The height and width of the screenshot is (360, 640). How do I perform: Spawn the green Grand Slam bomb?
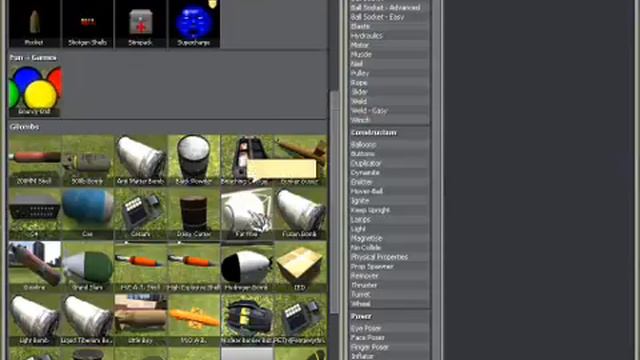click(x=88, y=267)
